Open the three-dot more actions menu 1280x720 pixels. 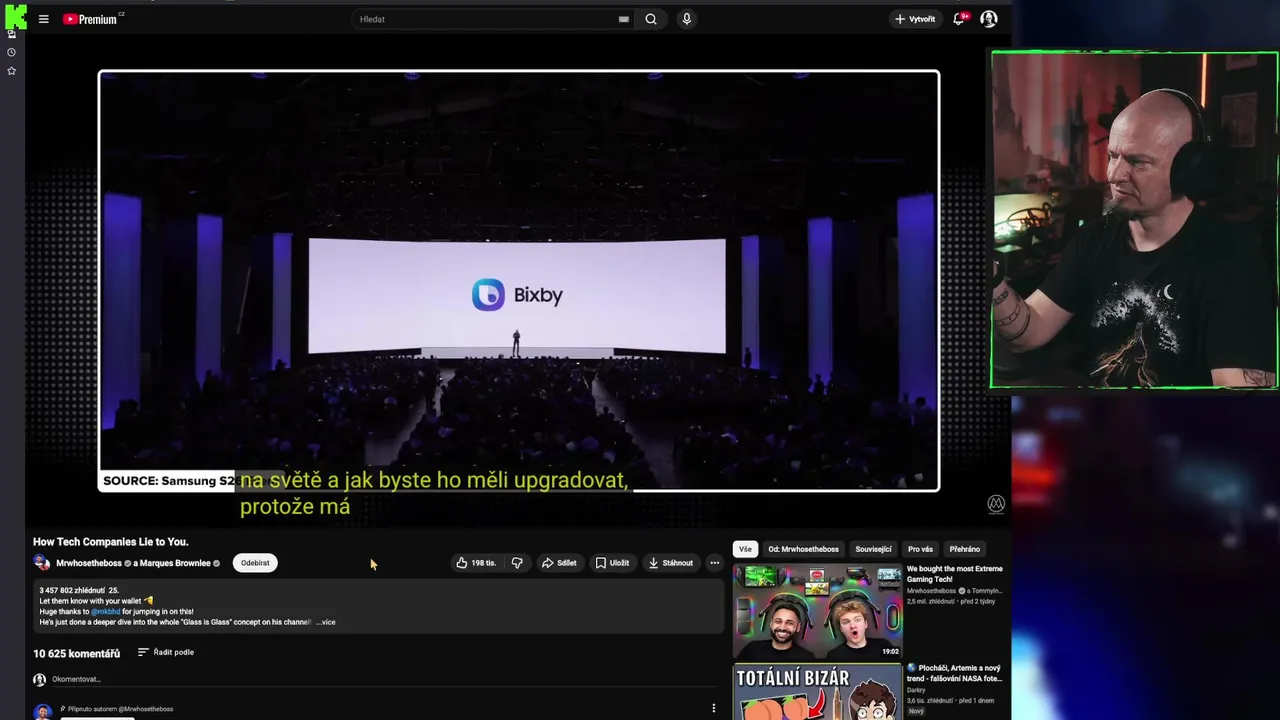coord(714,563)
